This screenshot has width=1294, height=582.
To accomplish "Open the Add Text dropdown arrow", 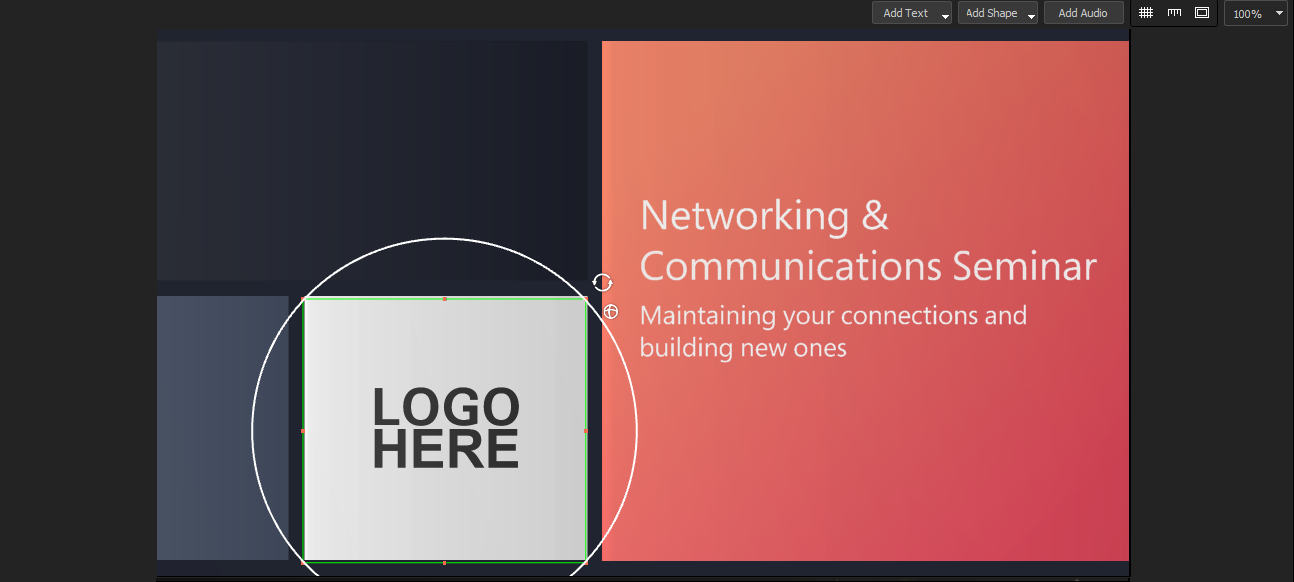I will (945, 15).
